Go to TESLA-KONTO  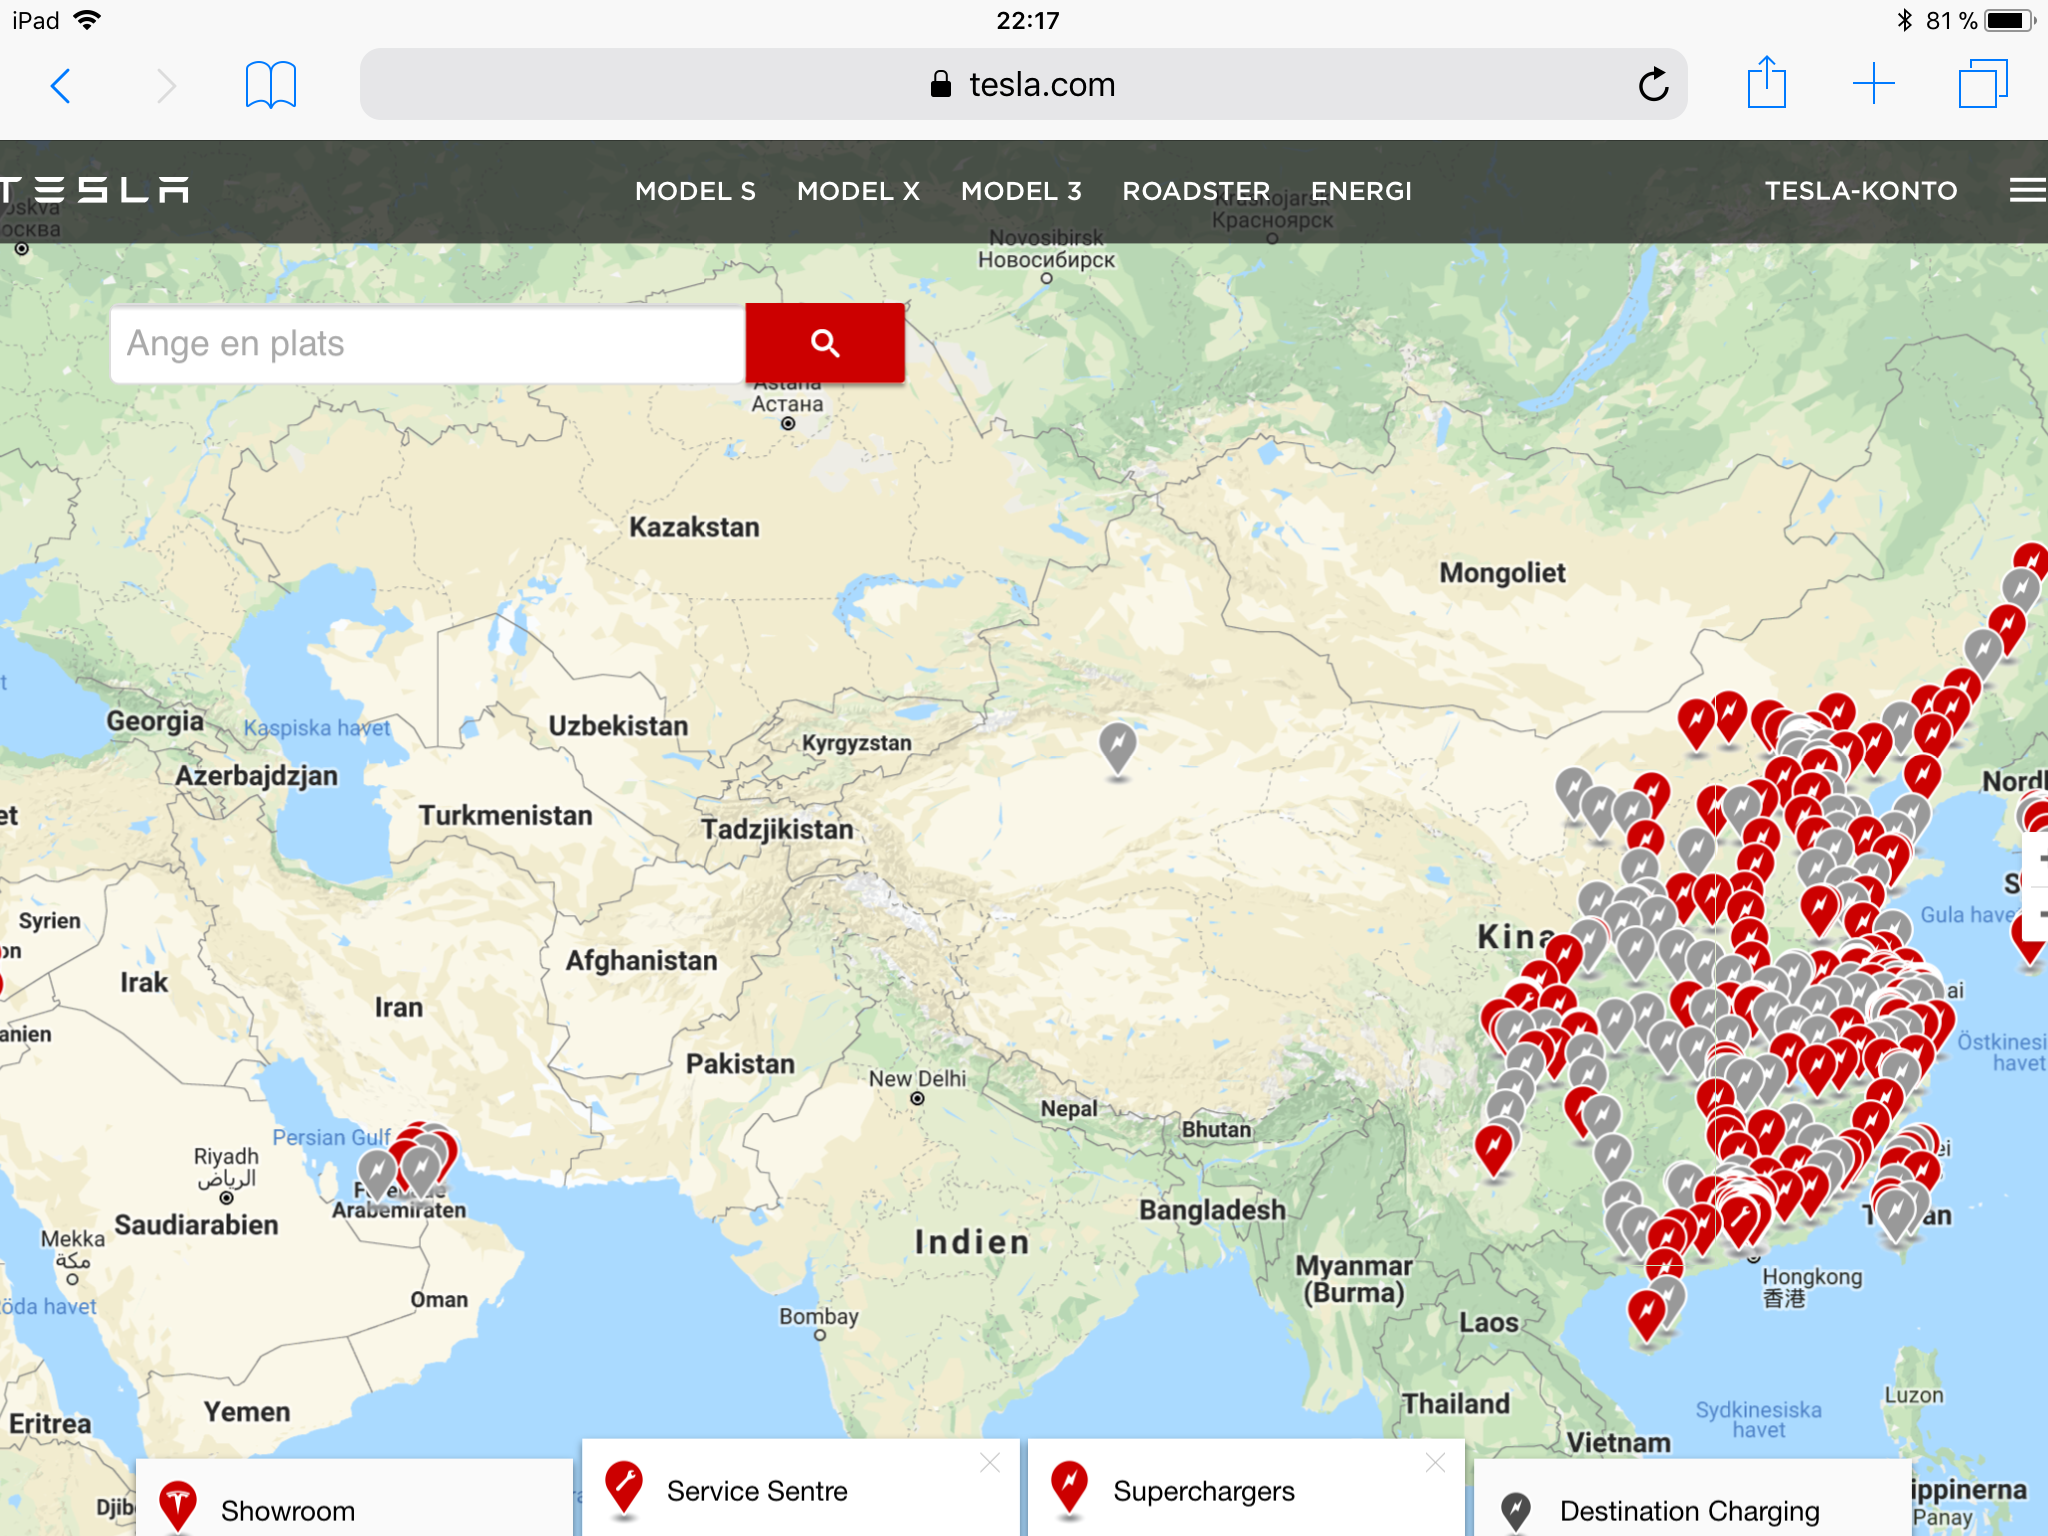coord(1860,191)
